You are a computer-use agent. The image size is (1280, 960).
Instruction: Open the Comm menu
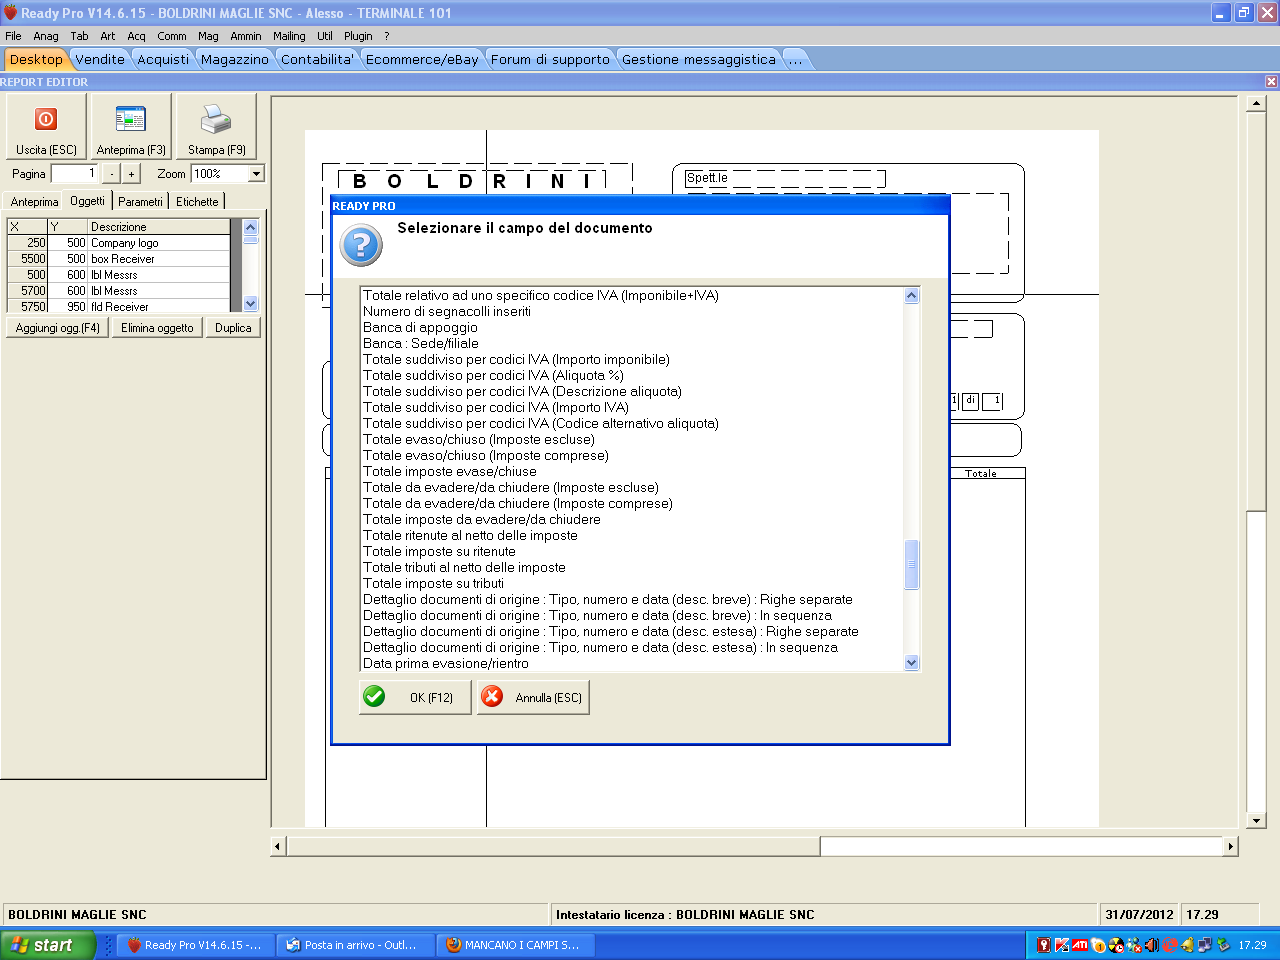point(172,36)
